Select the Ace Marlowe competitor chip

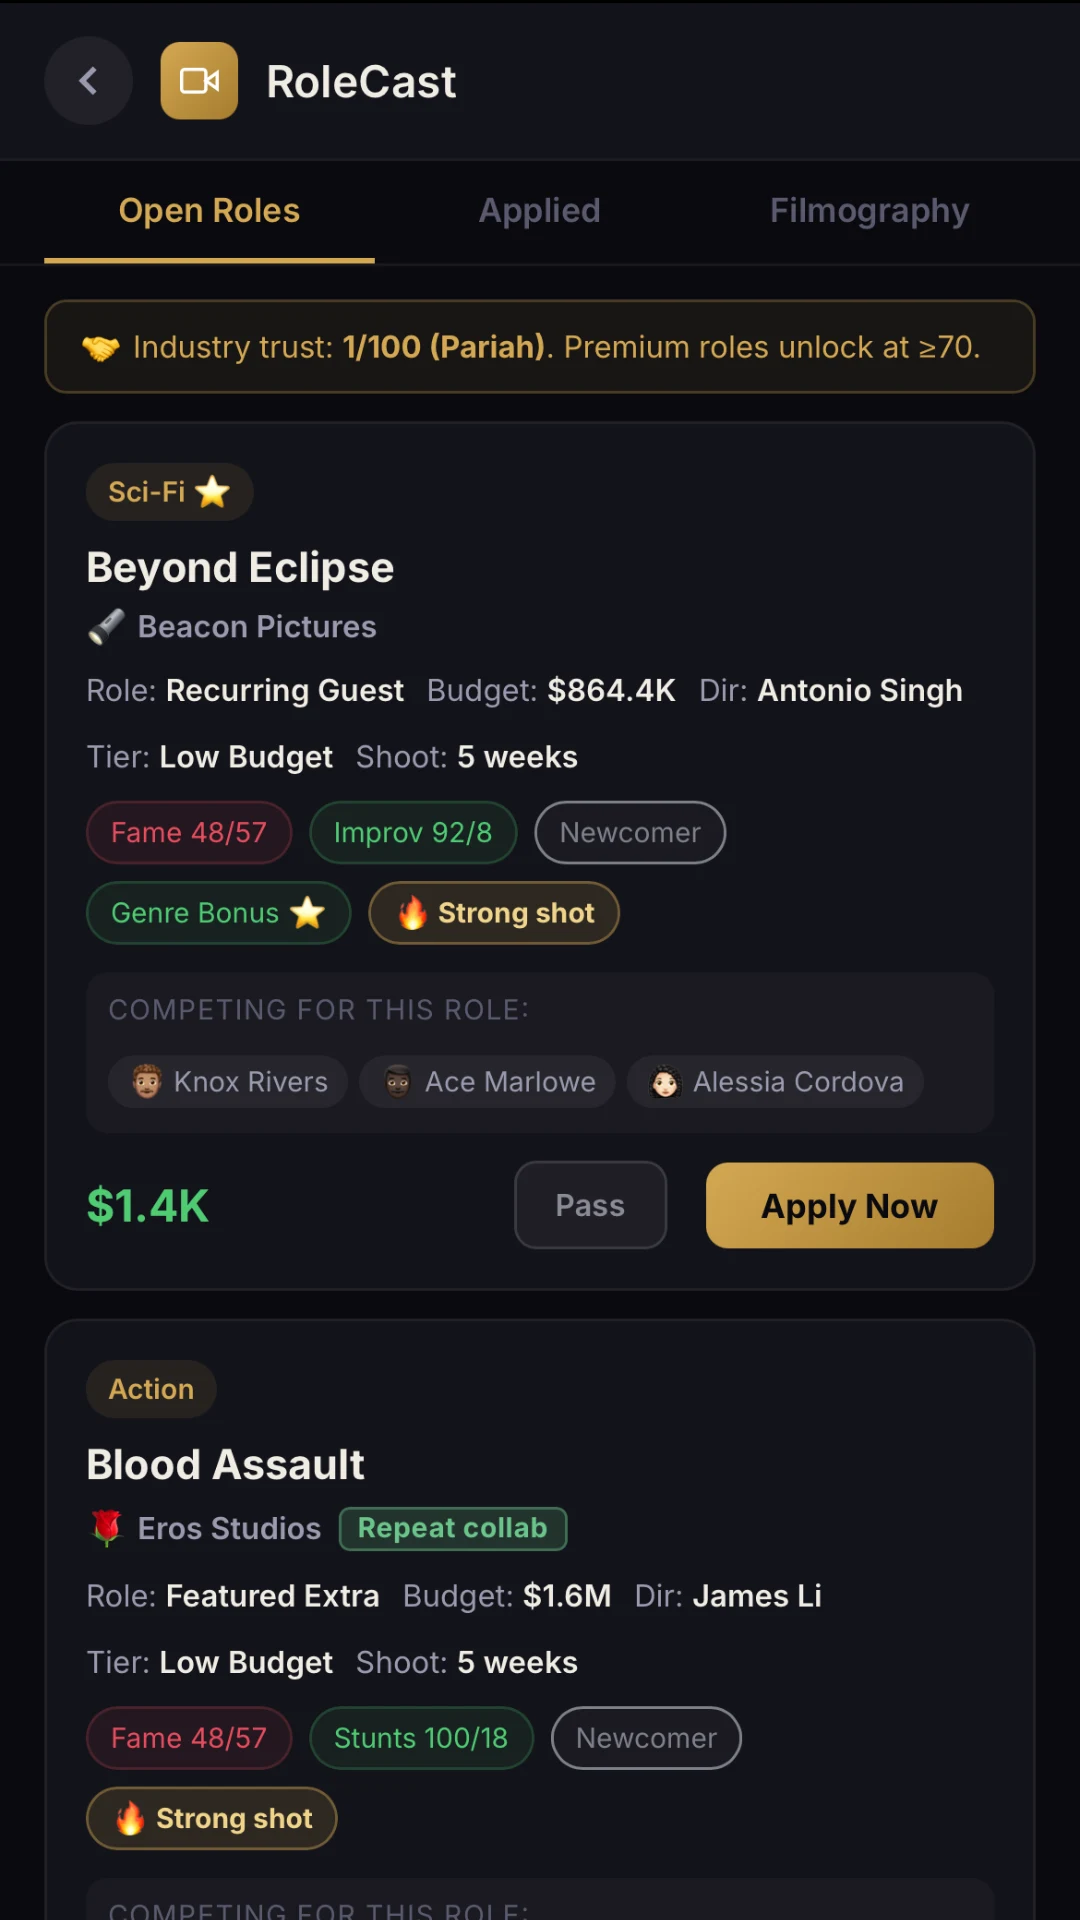click(487, 1082)
